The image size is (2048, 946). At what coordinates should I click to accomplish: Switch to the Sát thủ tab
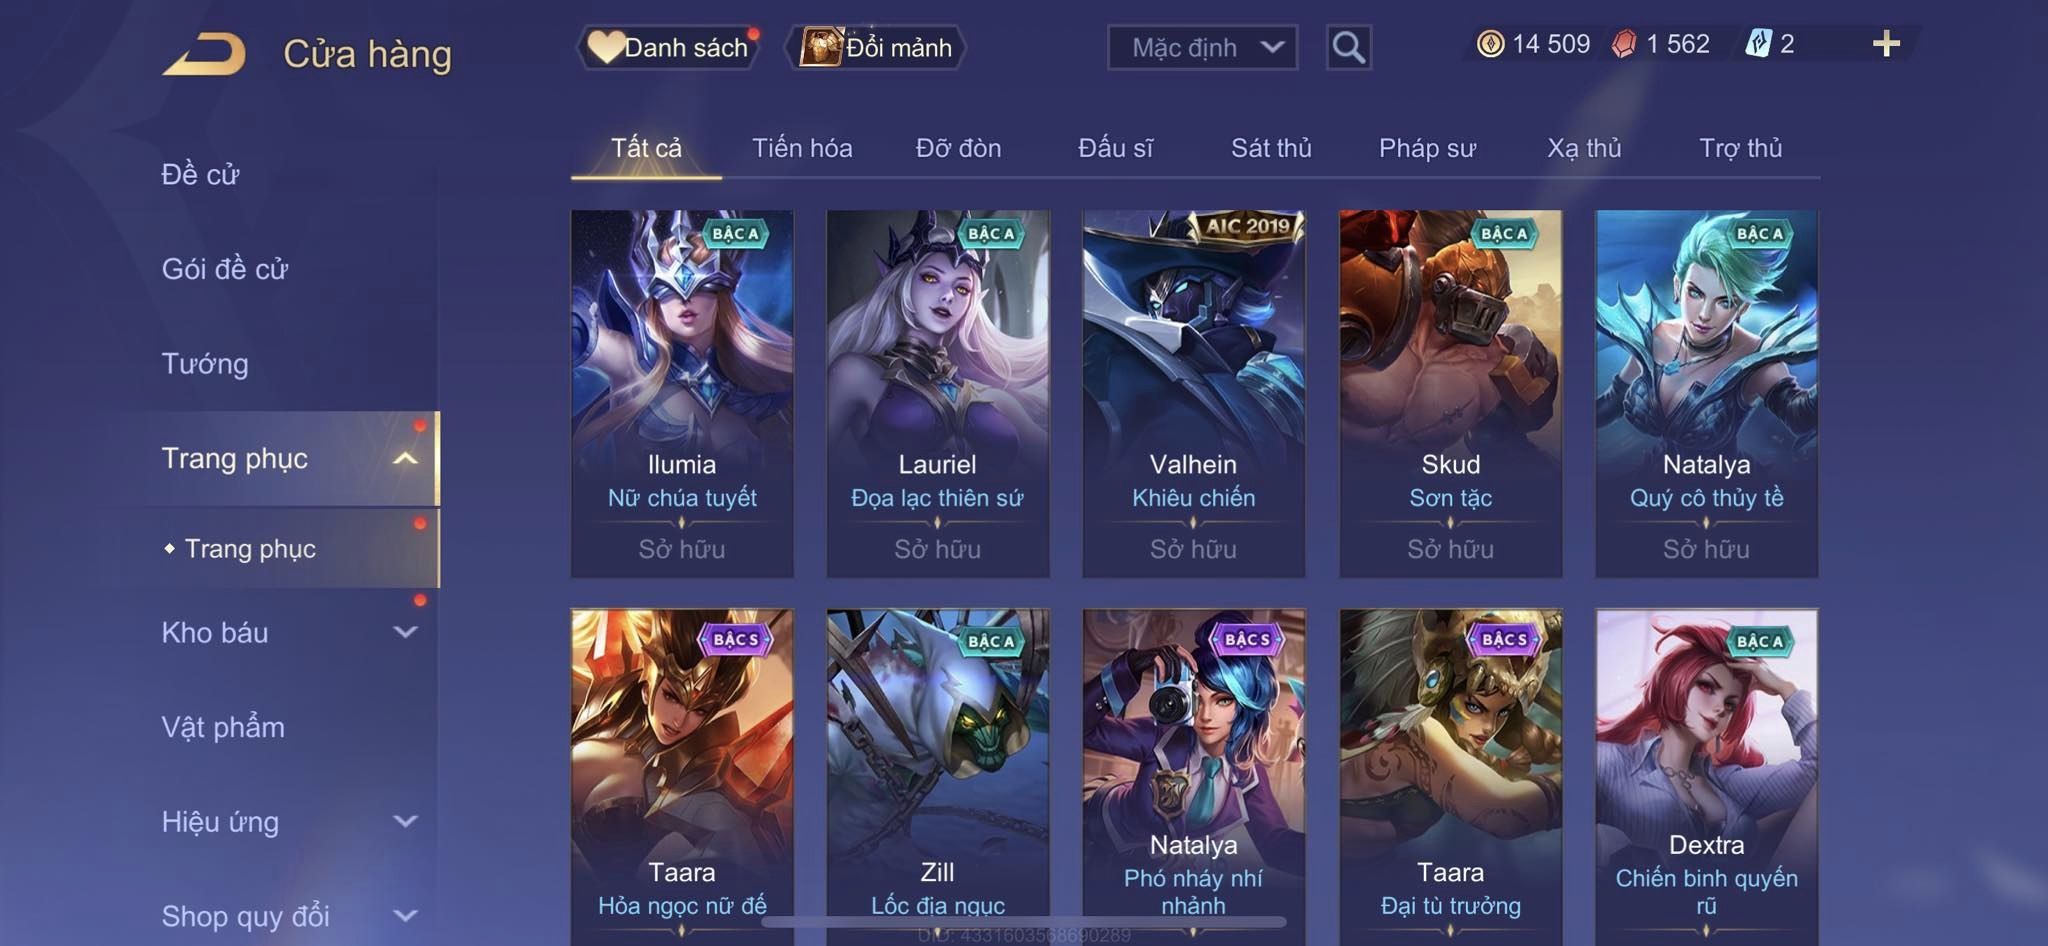1271,148
